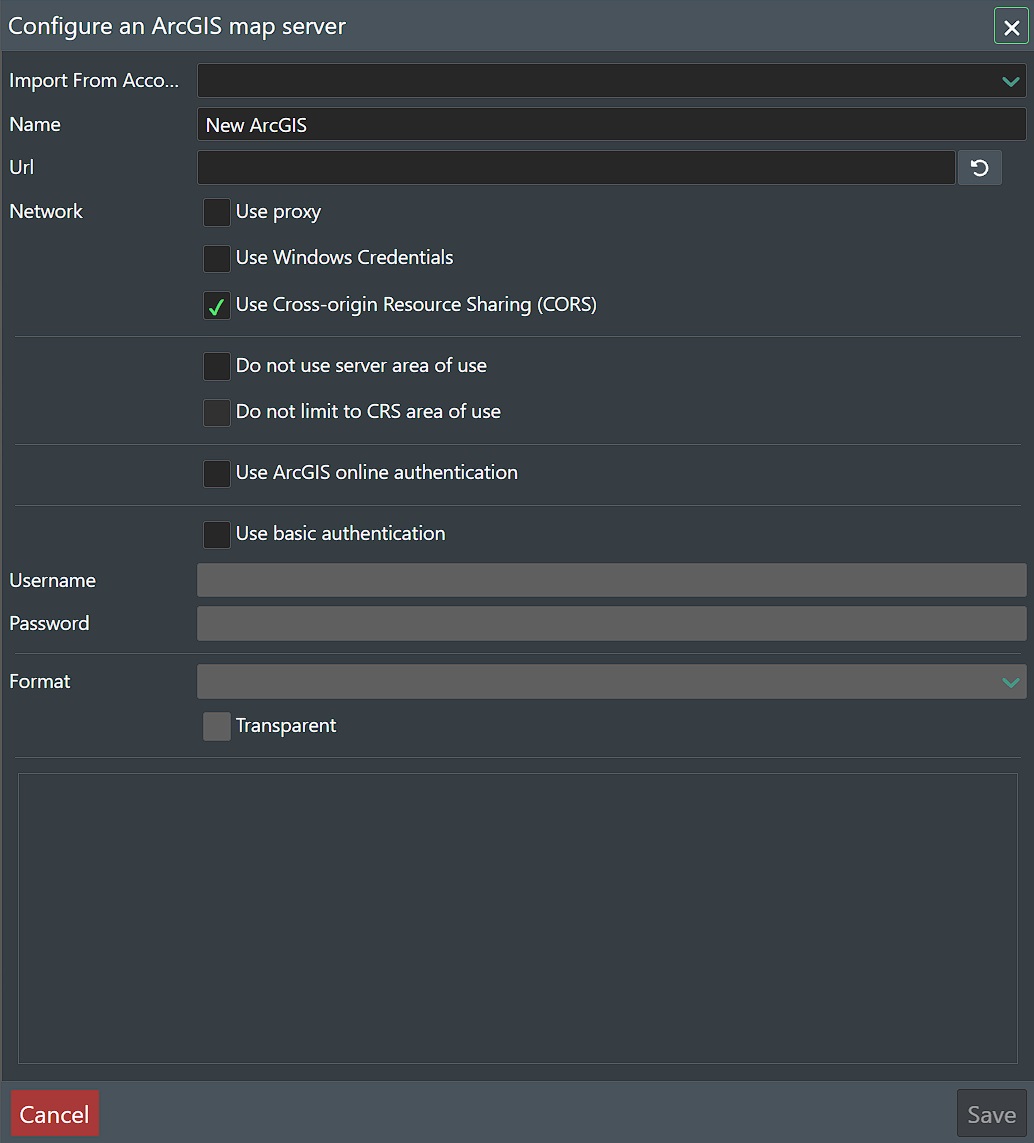
Task: Focus the Name field containing New ArcGIS
Action: (611, 124)
